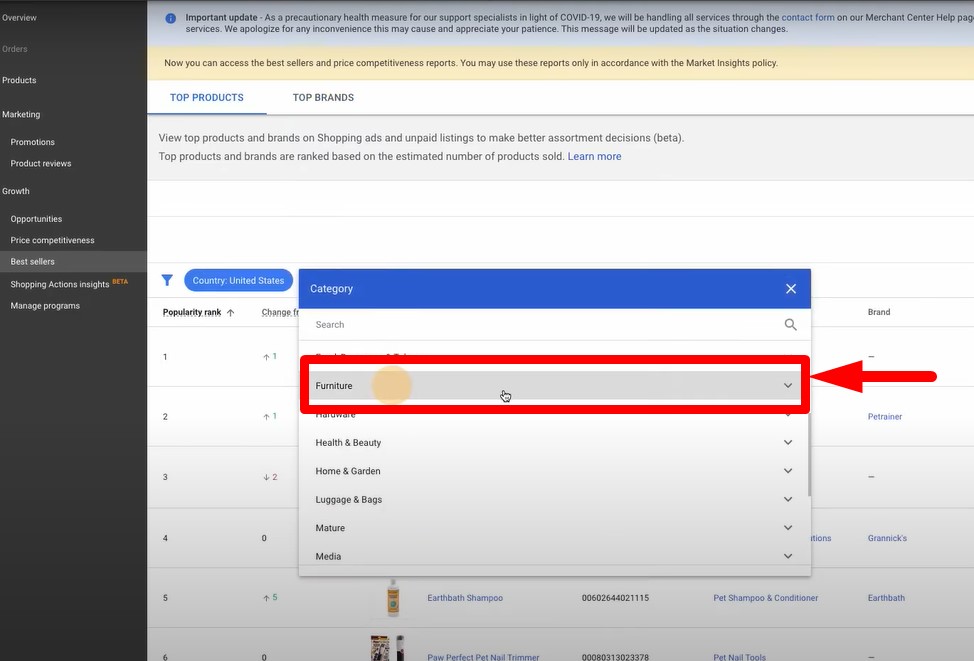974x661 pixels.
Task: Click the info icon beside Important update
Action: point(171,19)
